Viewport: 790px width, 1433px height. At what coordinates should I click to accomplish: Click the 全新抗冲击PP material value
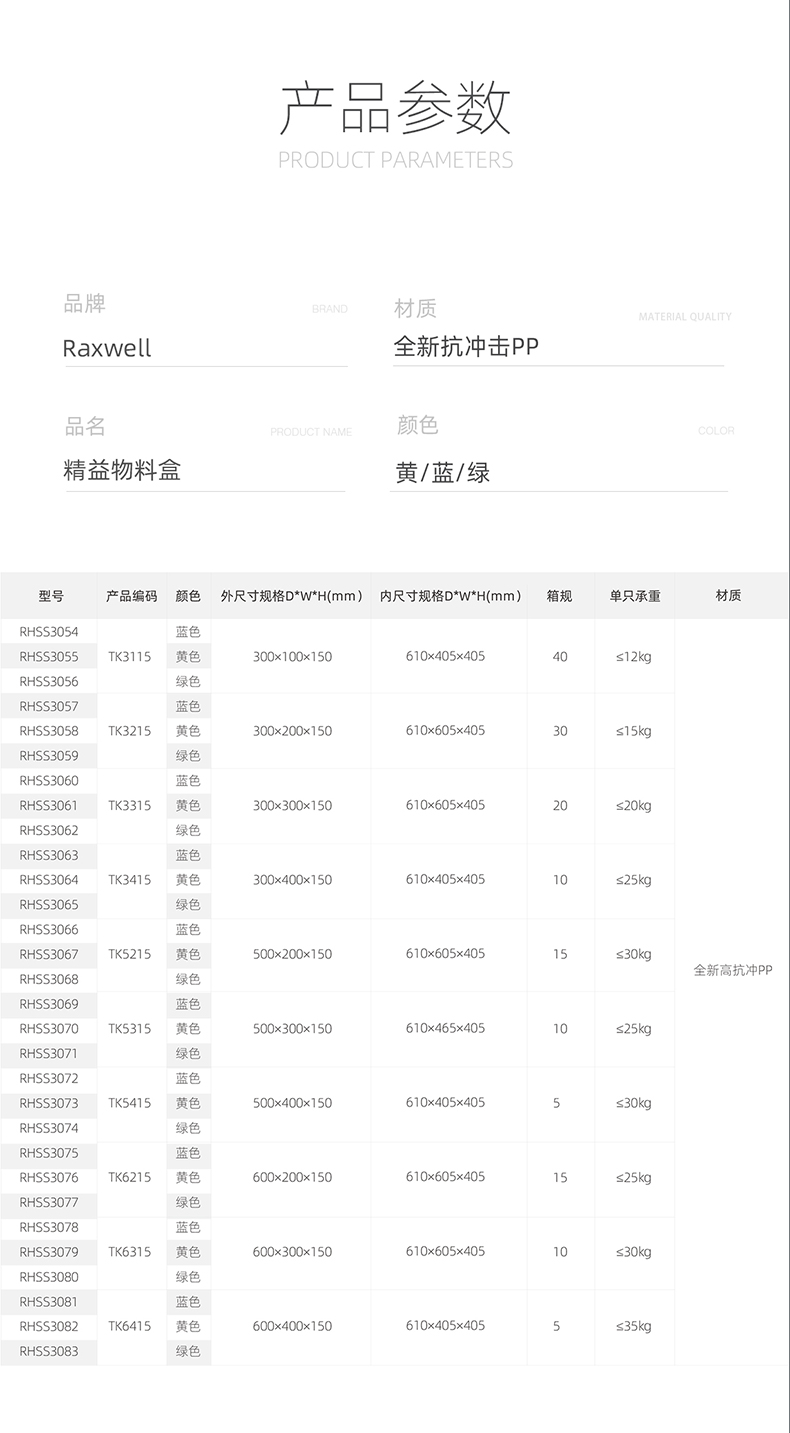coord(466,347)
